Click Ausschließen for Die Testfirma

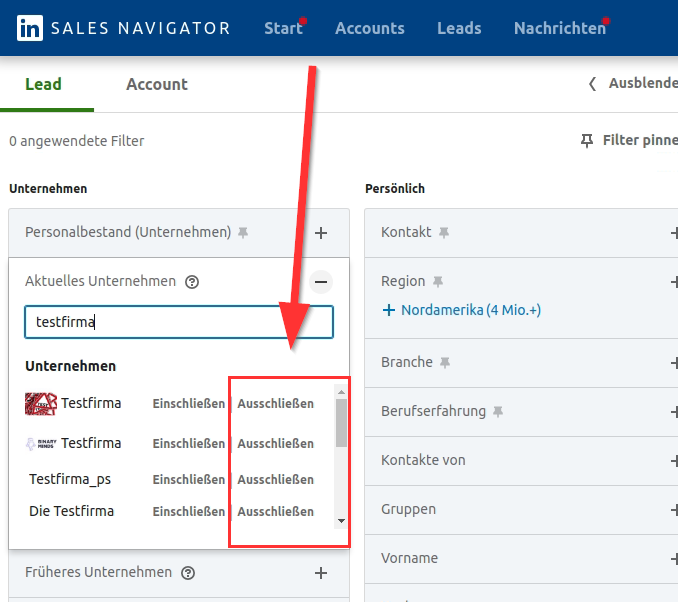point(275,512)
